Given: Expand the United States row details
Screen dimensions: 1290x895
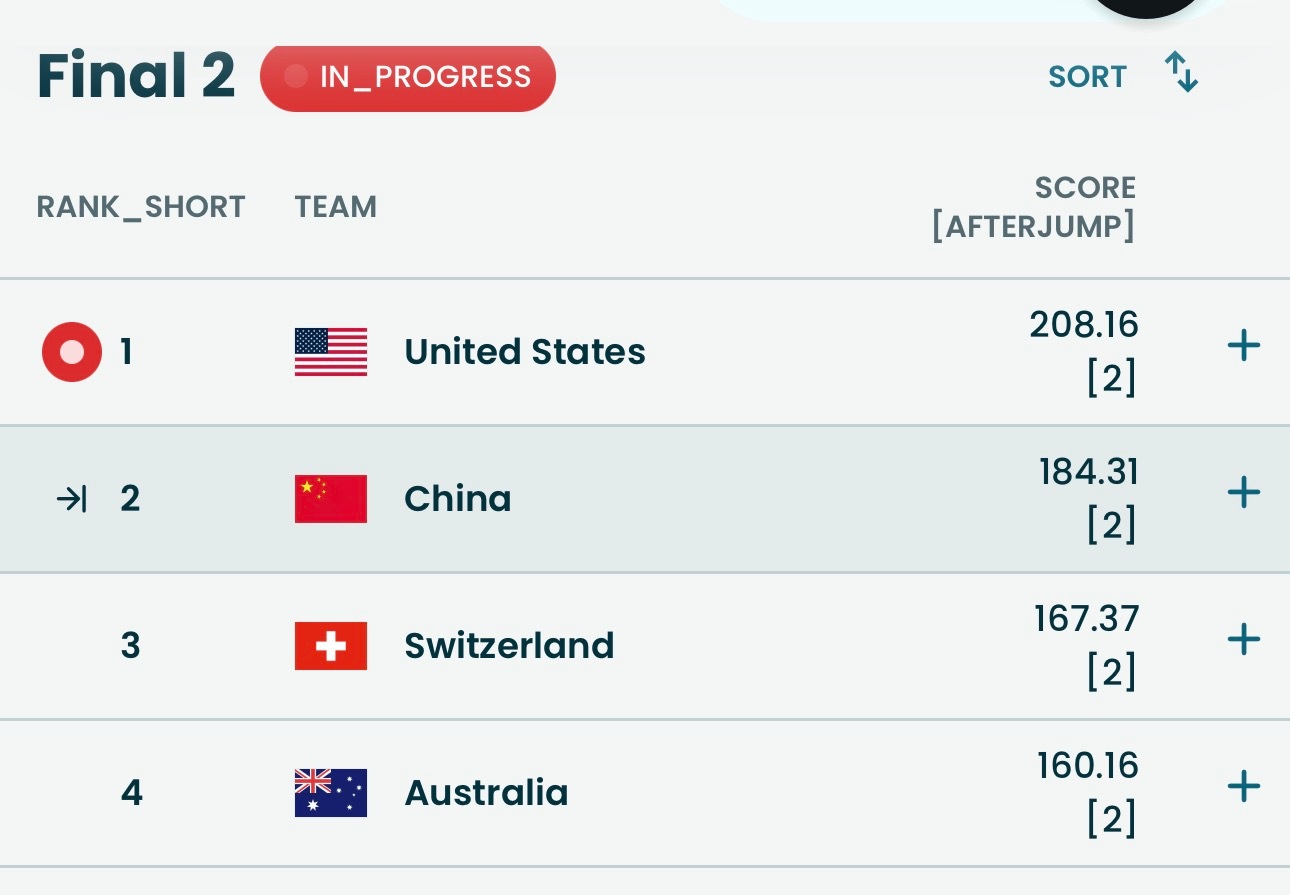Looking at the screenshot, I should click(1243, 346).
